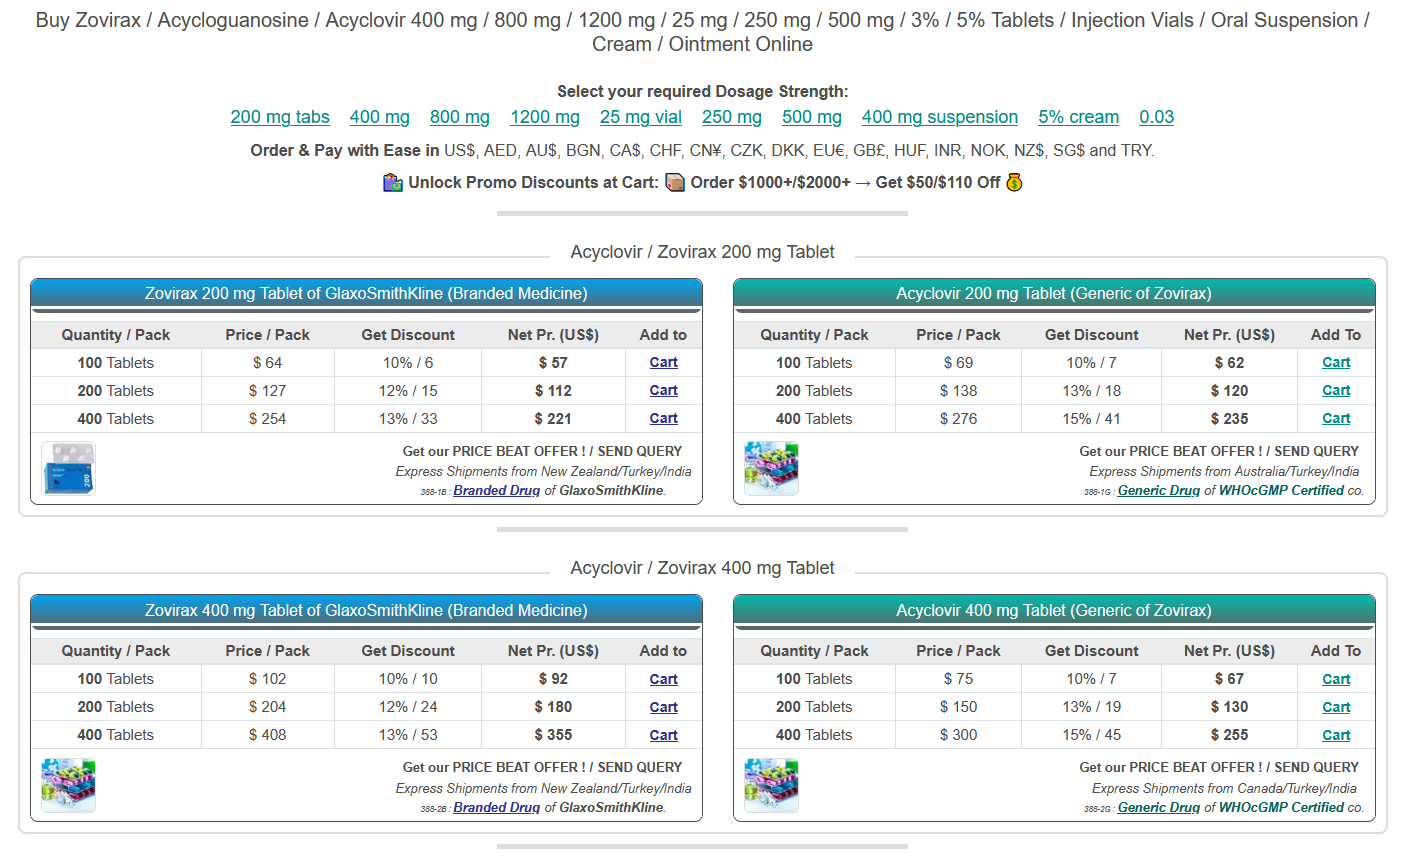This screenshot has width=1406, height=862.
Task: Open Generic Drug link under Acyclovir 200 mg
Action: coord(1158,491)
